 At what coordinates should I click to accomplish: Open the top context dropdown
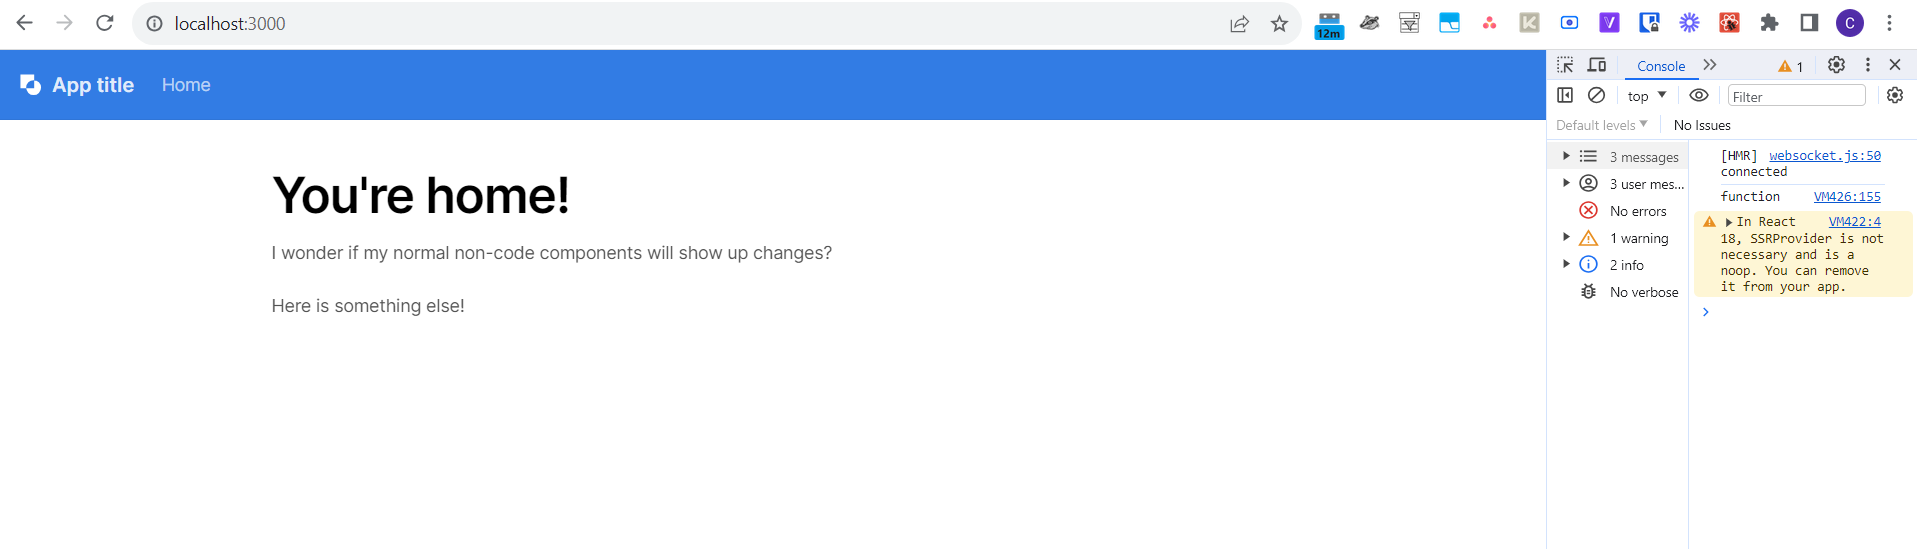pos(1646,96)
